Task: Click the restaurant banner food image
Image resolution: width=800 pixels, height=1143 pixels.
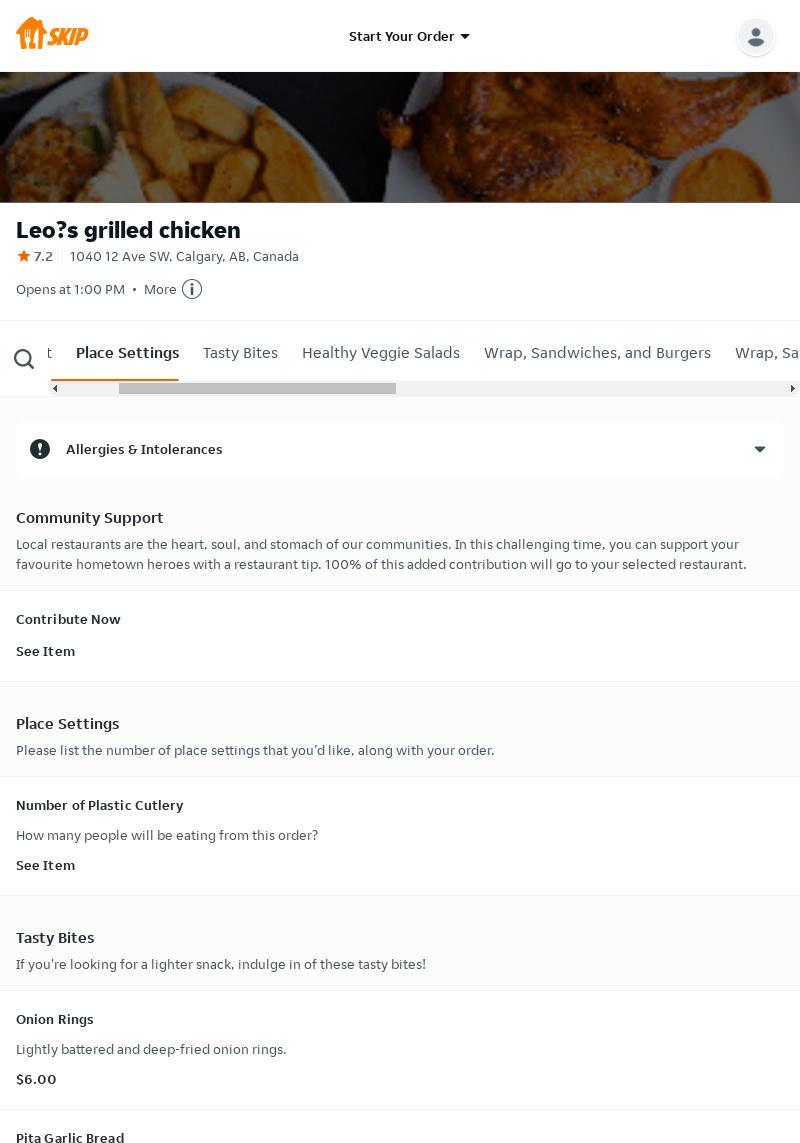Action: [400, 137]
